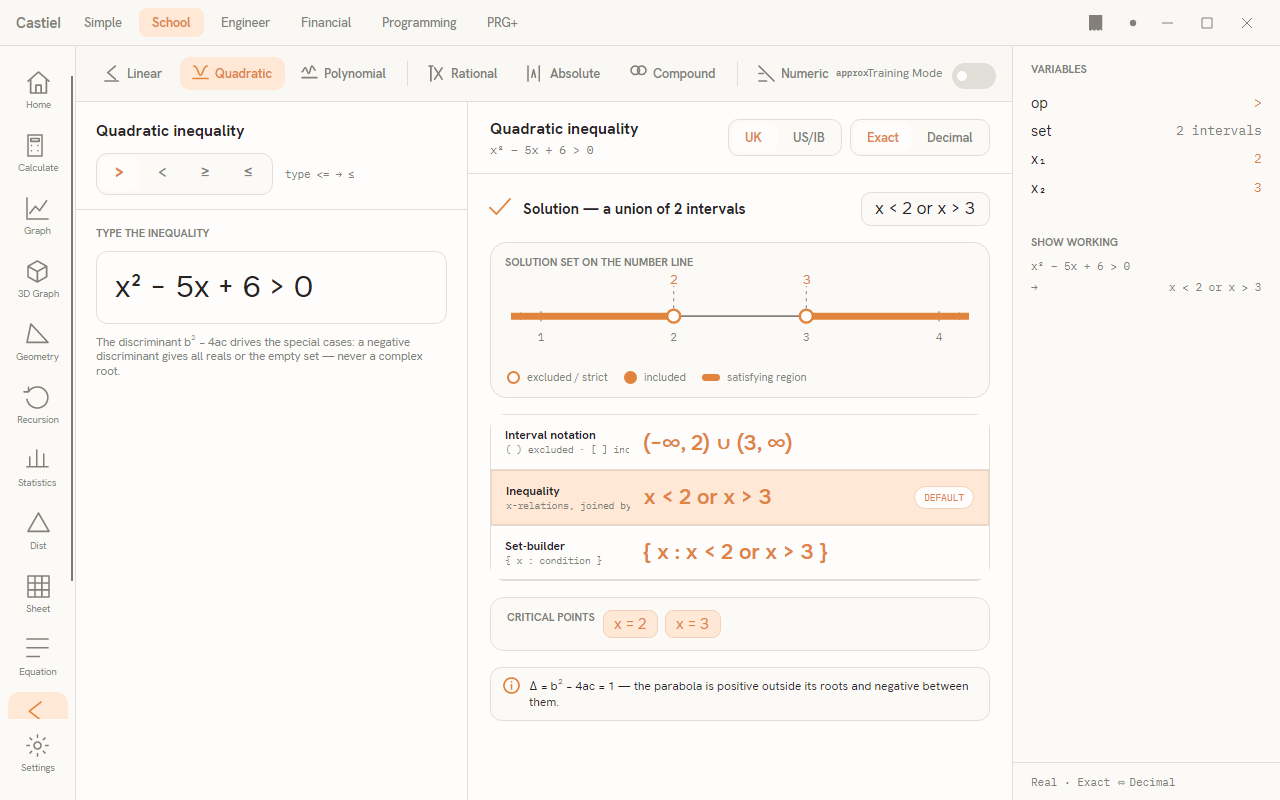Screen dimensions: 1280x800
Task: Click the inequality input field
Action: click(x=271, y=287)
